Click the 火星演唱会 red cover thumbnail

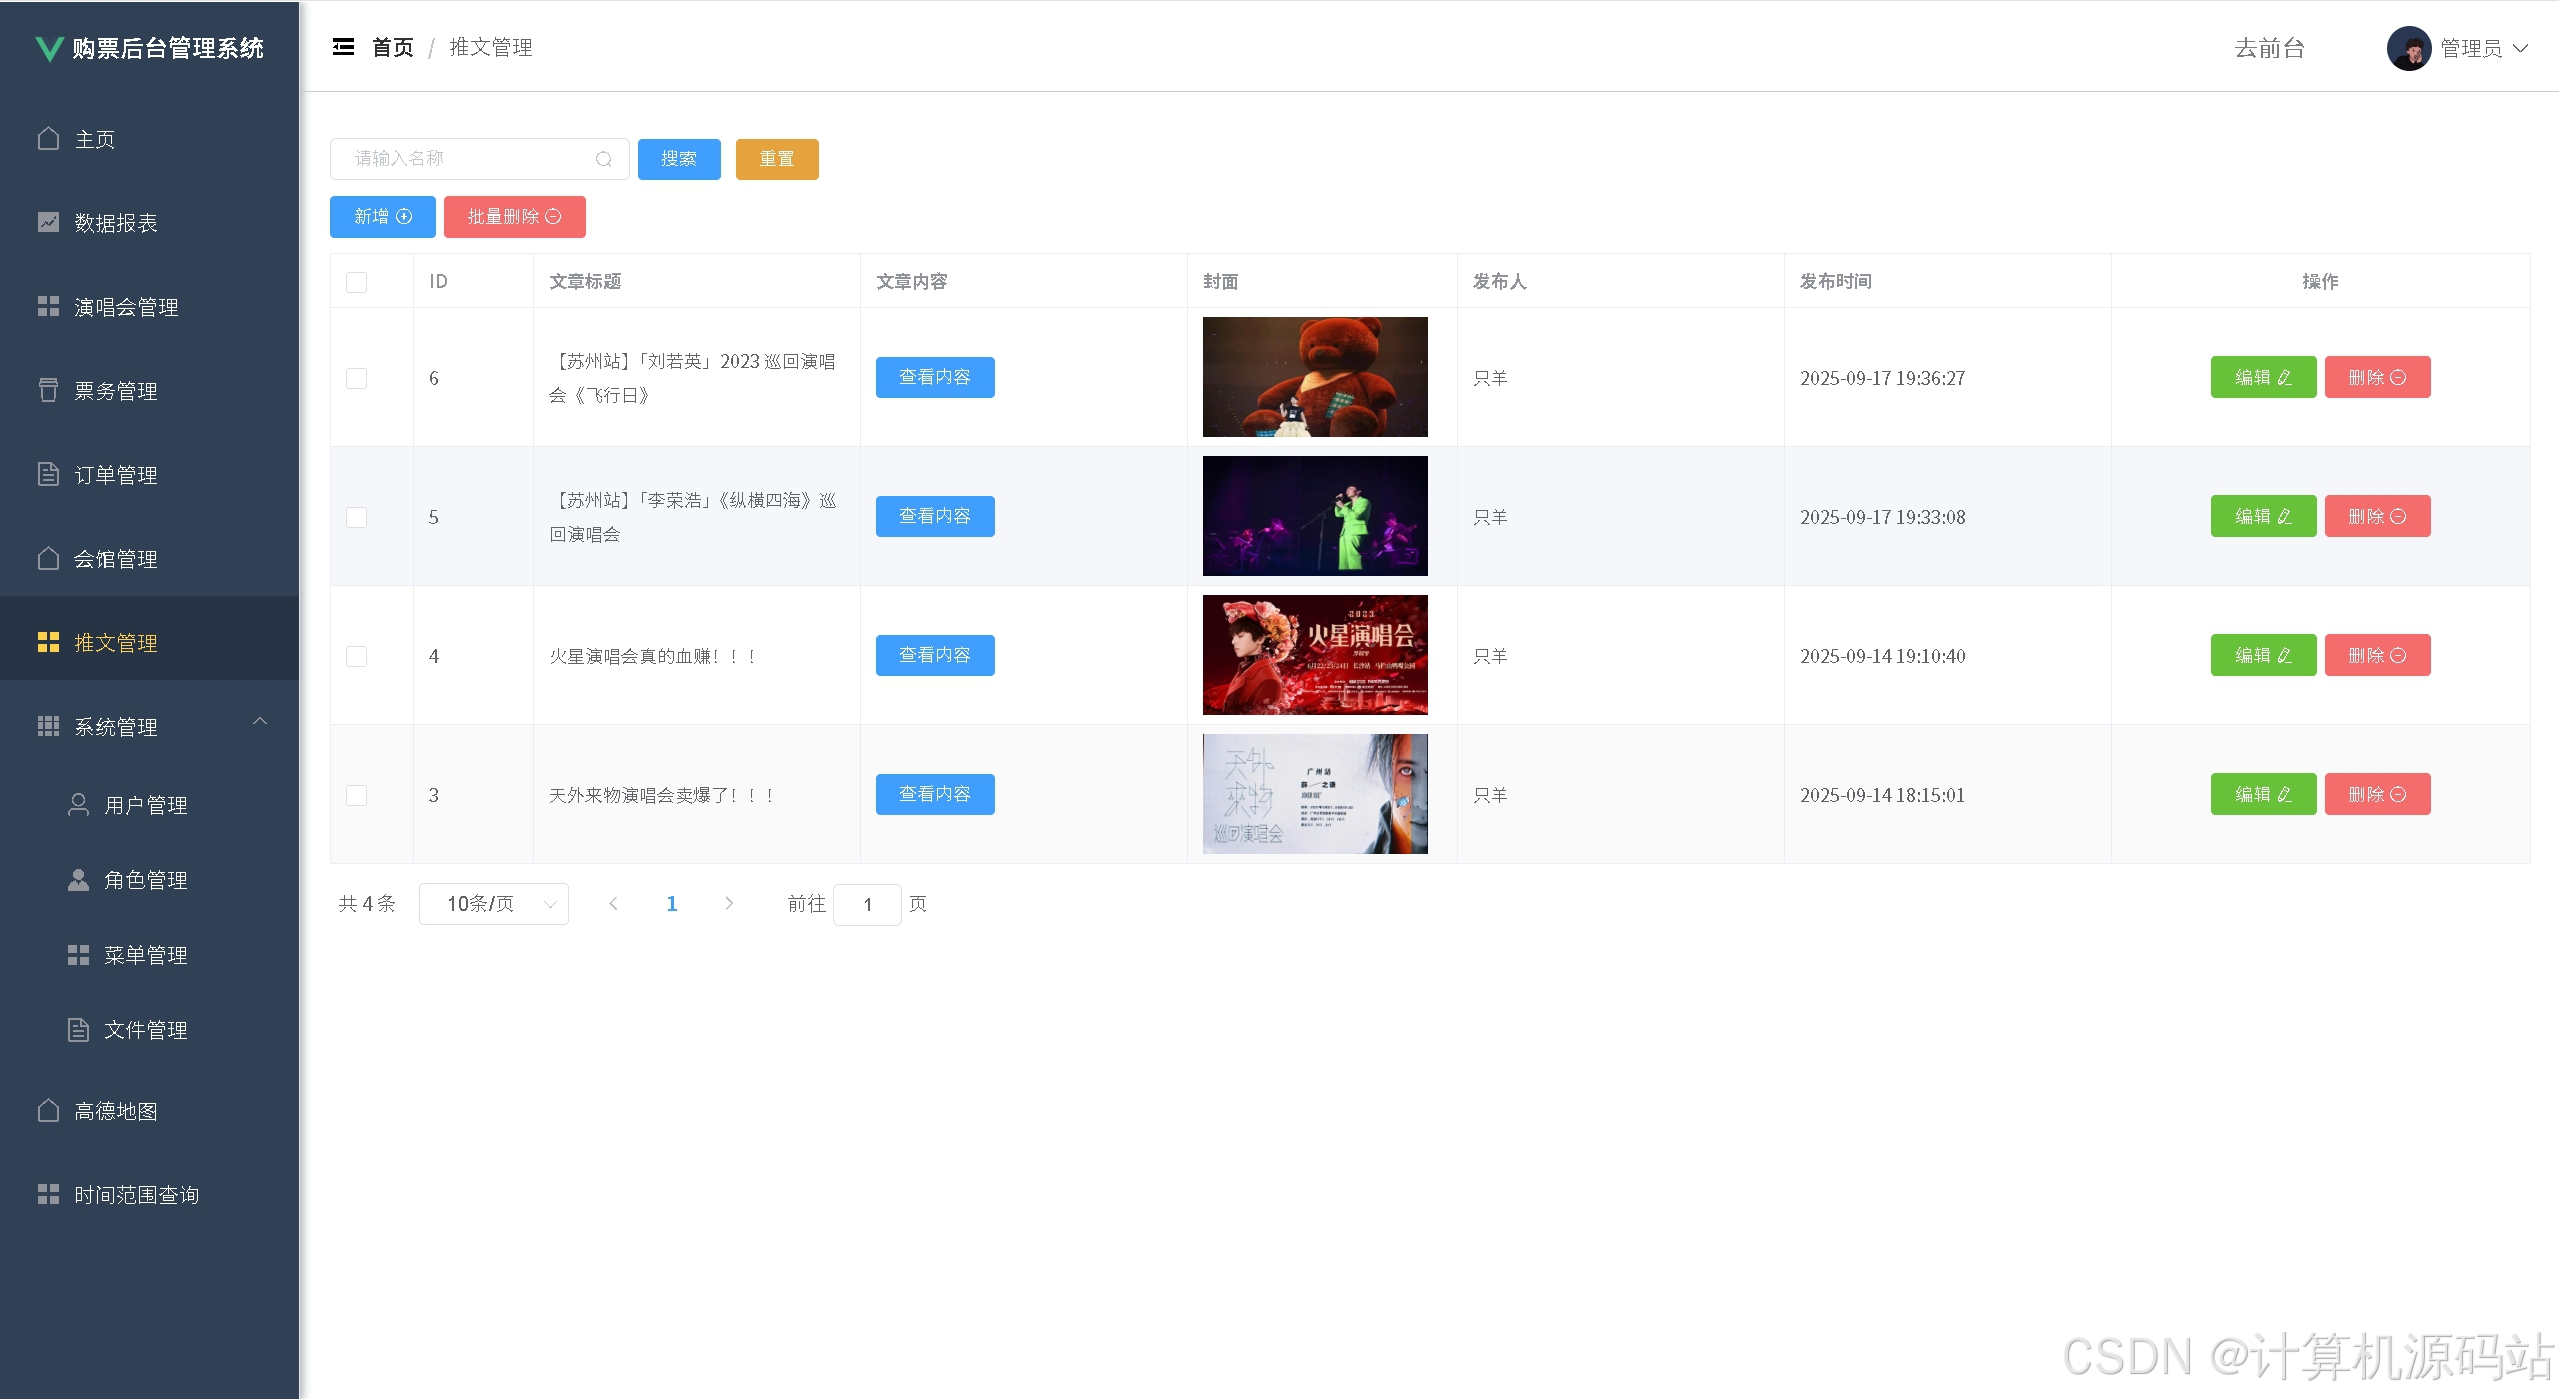[1315, 655]
